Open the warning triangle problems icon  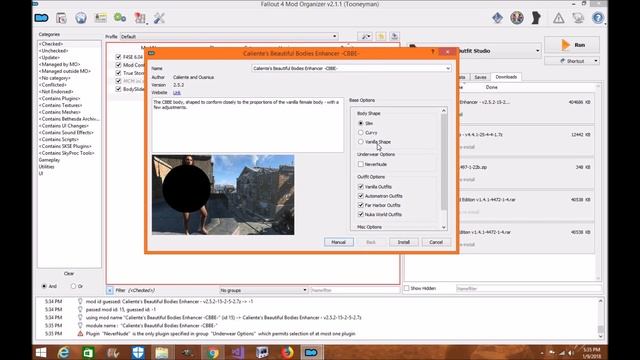click(558, 18)
